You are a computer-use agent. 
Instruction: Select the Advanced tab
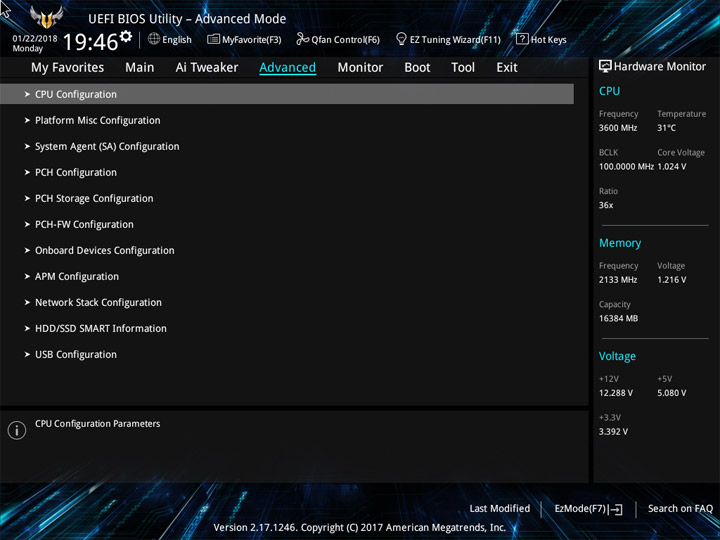coord(287,68)
